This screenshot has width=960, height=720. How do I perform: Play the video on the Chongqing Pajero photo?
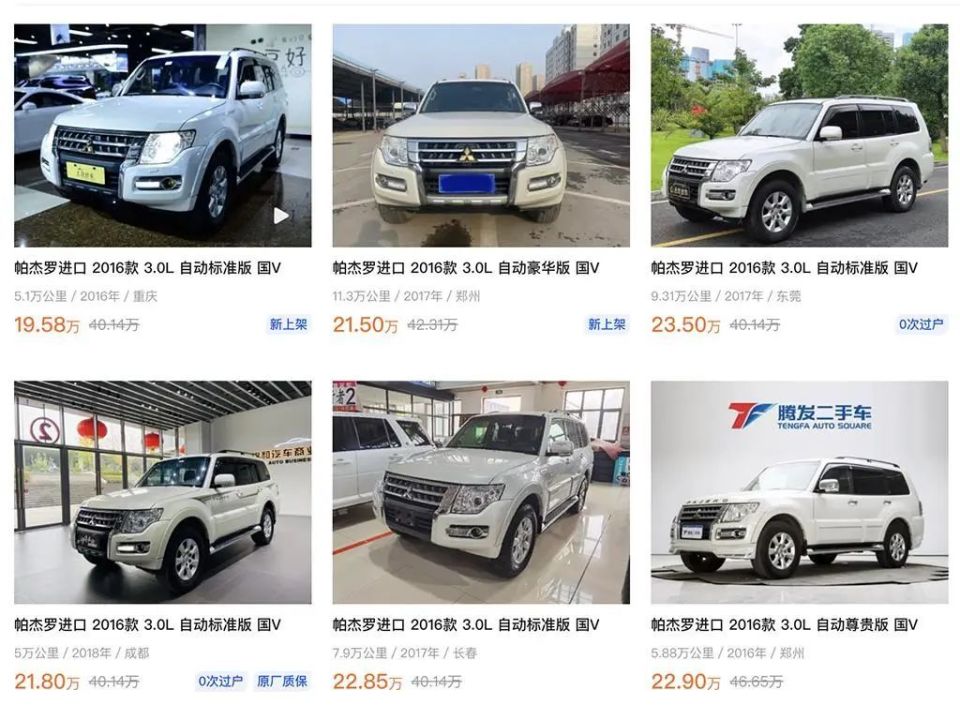pos(280,216)
